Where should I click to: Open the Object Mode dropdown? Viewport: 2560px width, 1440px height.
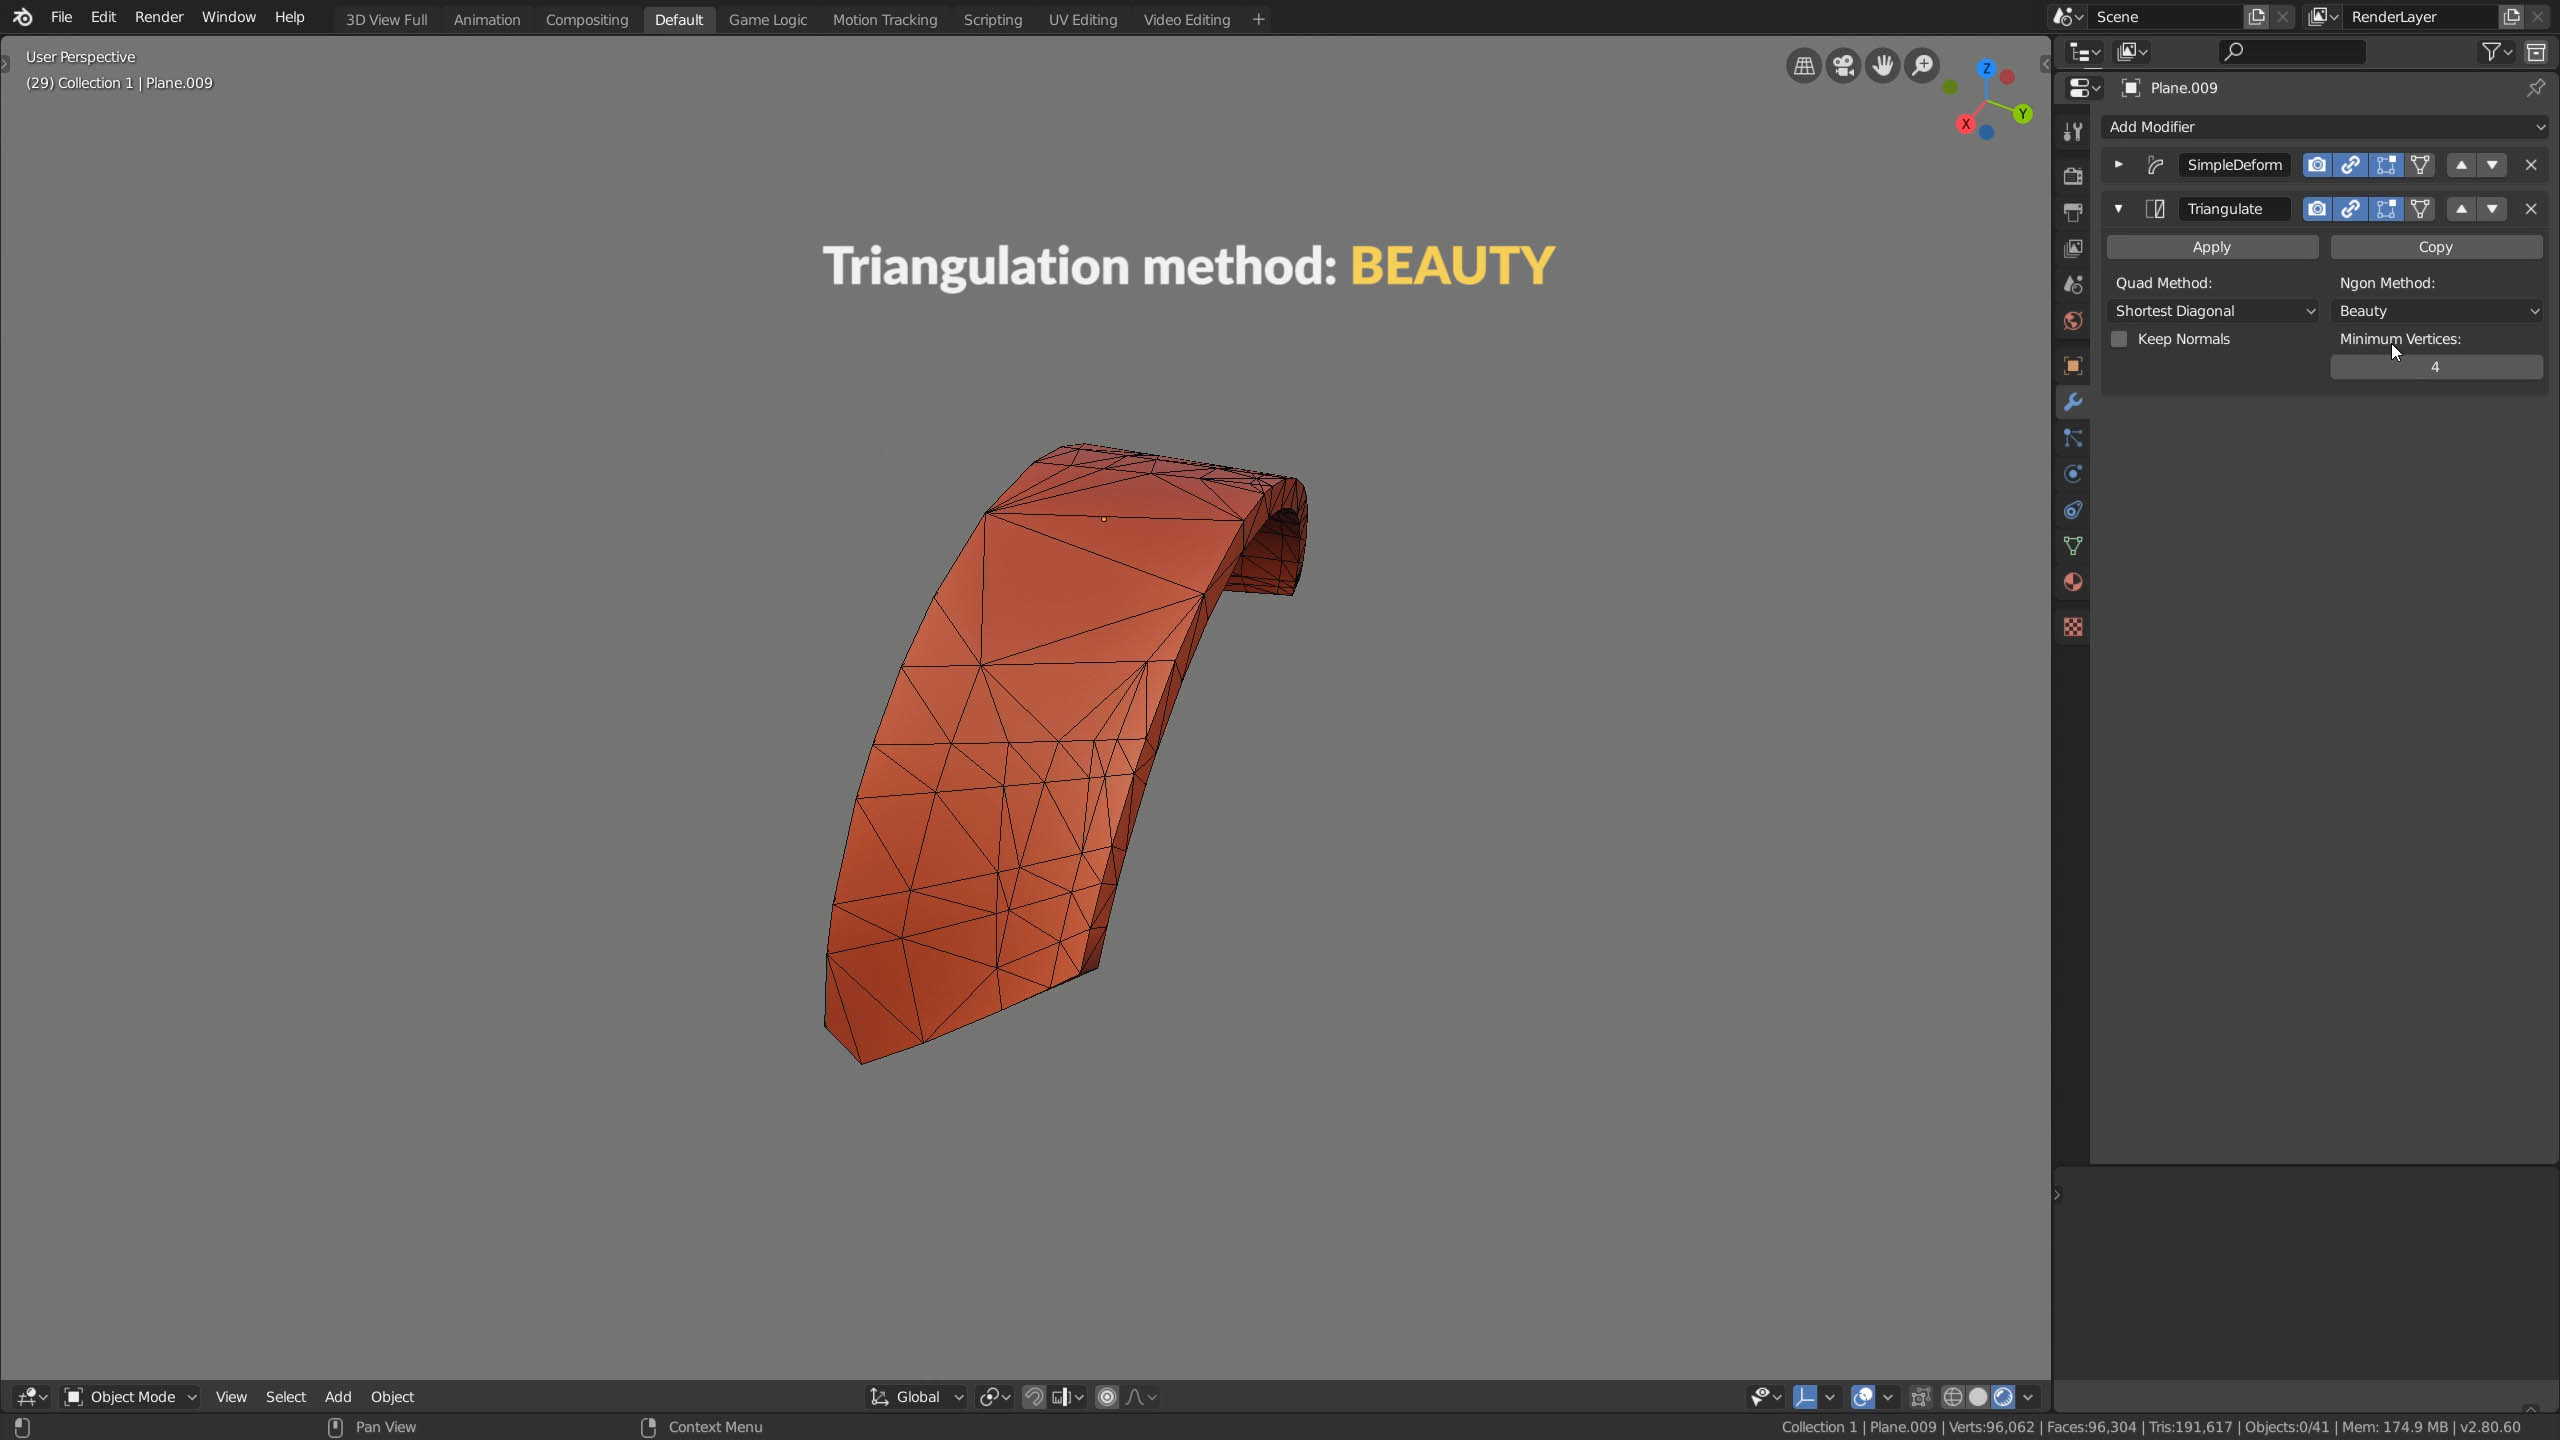tap(131, 1397)
